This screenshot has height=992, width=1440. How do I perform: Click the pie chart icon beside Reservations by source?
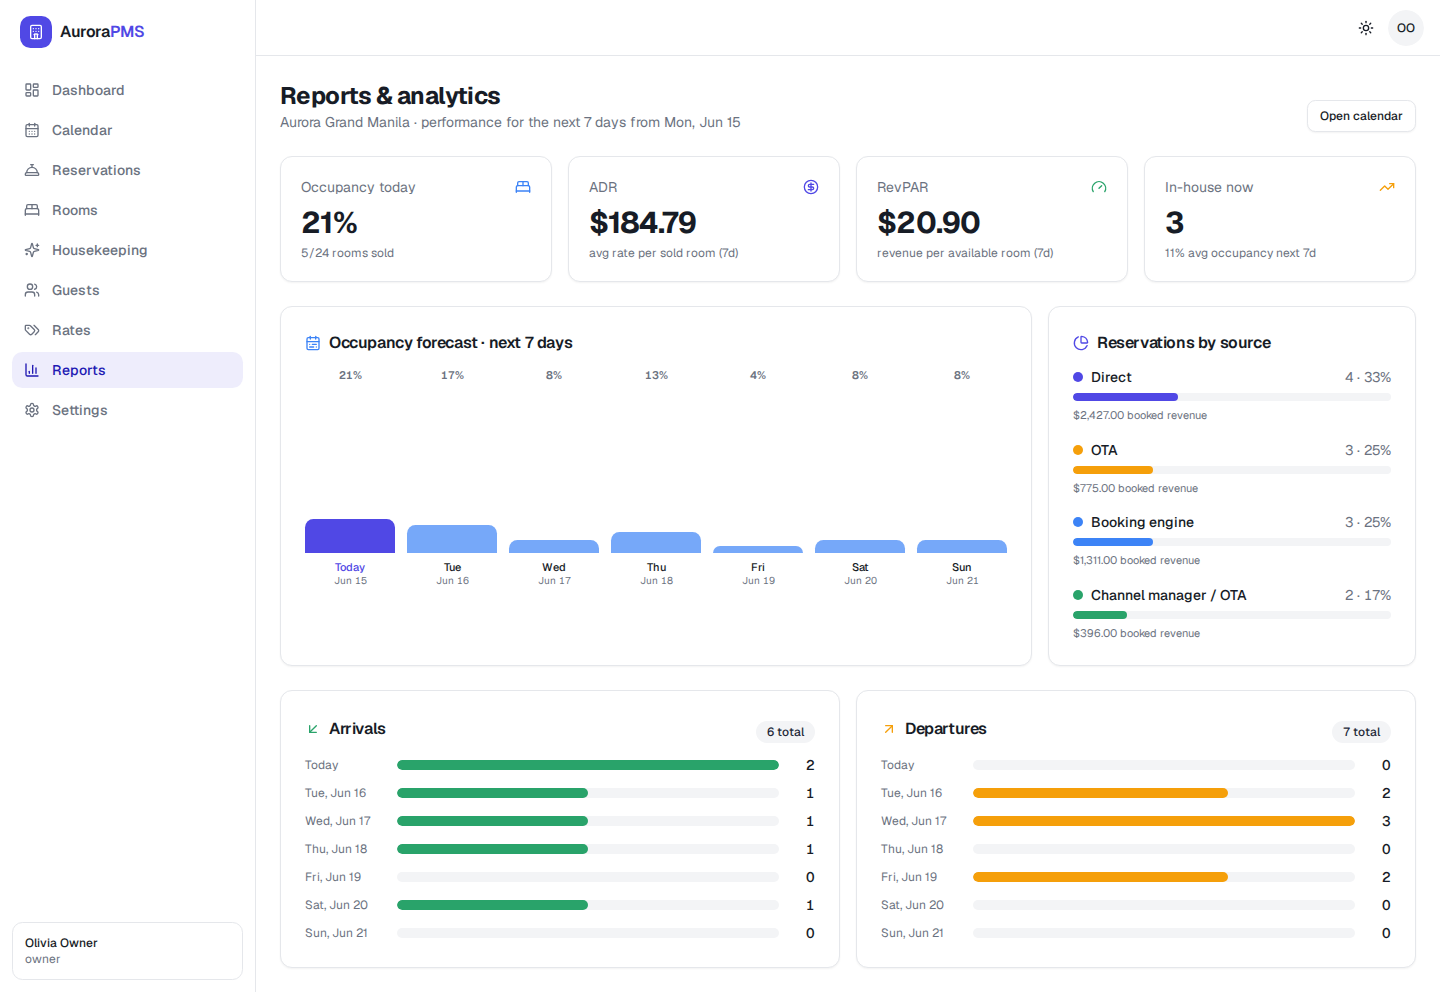pyautogui.click(x=1081, y=343)
